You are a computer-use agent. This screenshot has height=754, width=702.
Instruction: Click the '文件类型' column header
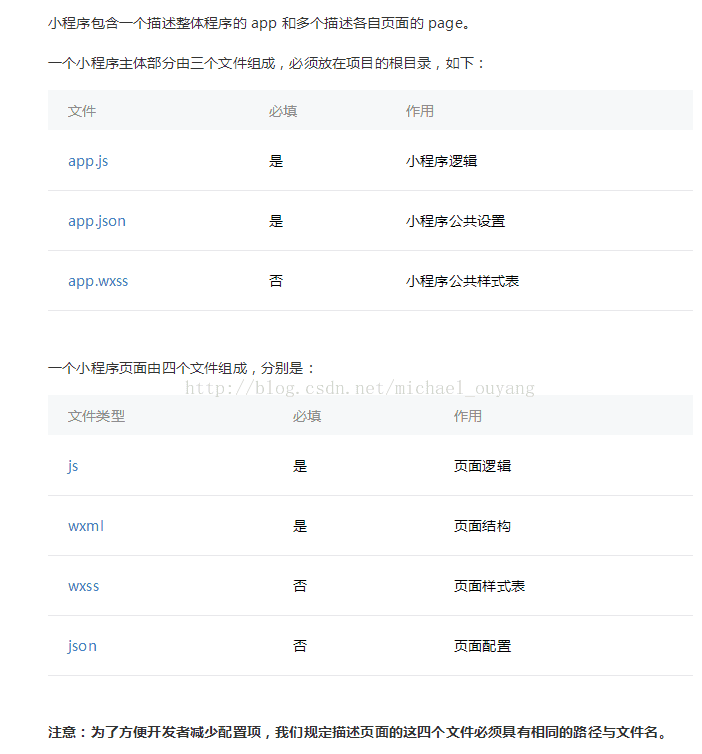[x=96, y=416]
